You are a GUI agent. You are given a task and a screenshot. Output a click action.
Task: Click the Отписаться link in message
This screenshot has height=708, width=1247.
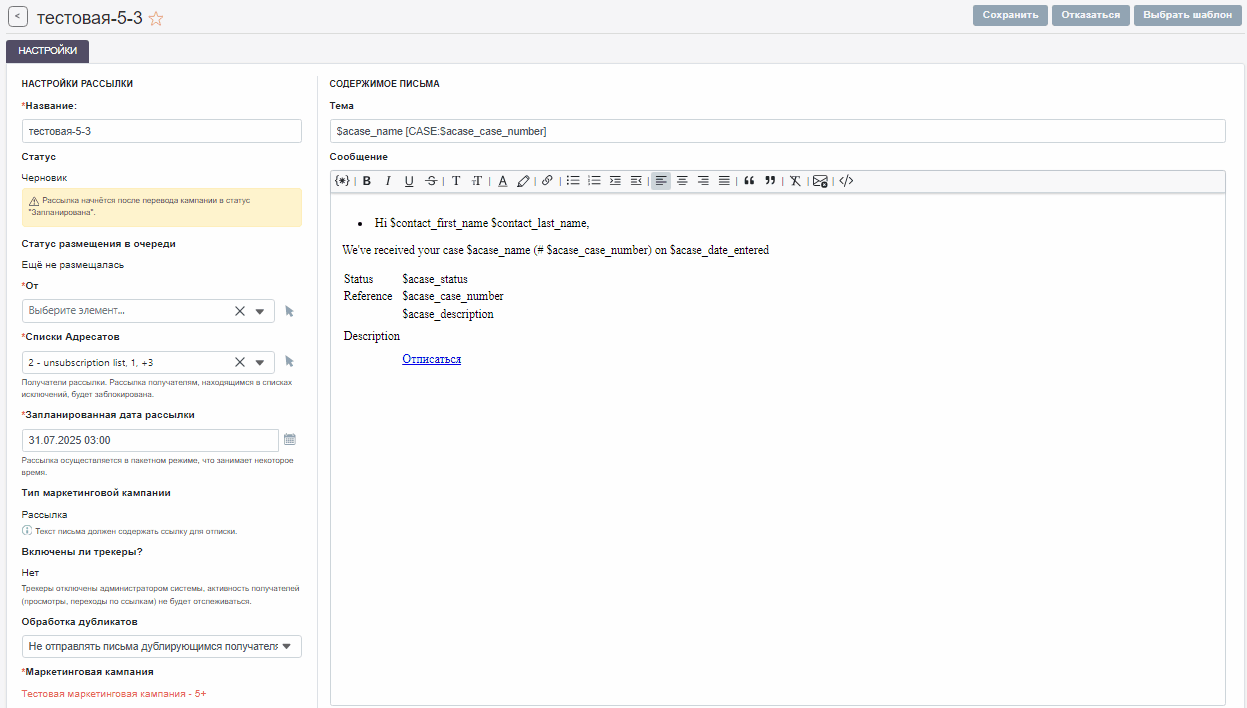432,359
